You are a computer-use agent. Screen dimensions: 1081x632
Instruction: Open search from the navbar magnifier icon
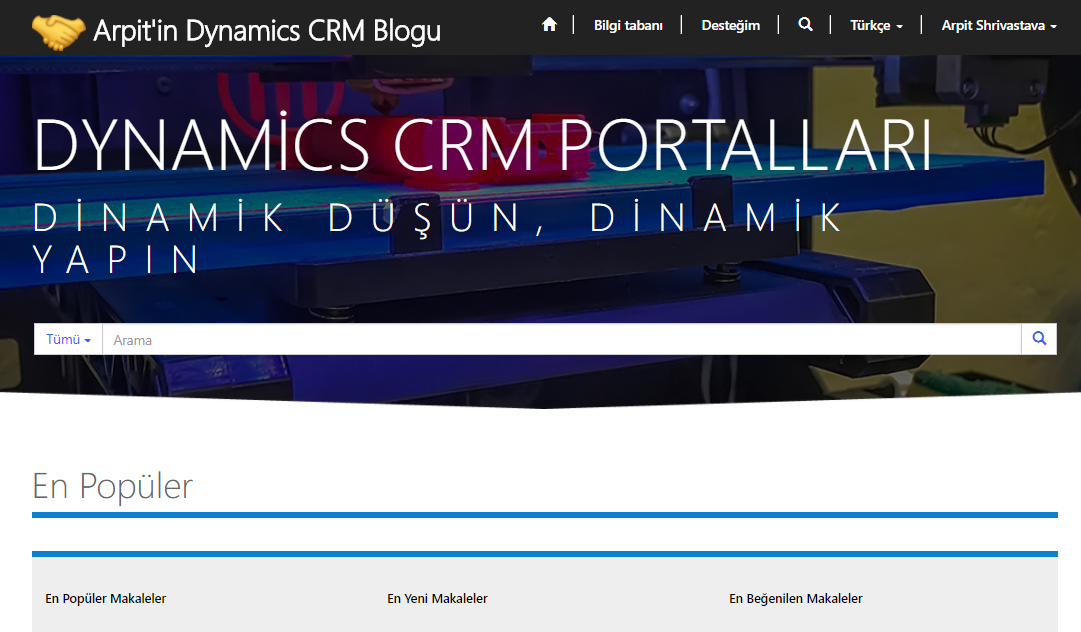click(805, 25)
